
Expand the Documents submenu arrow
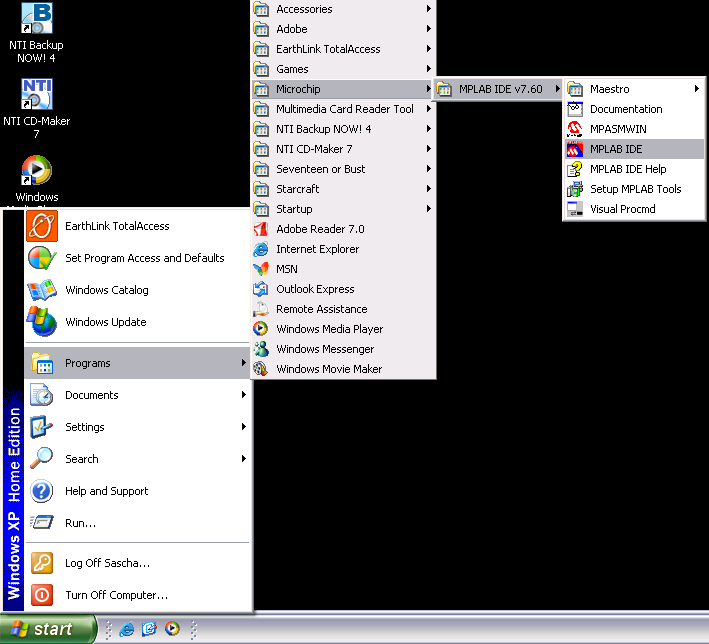(243, 395)
